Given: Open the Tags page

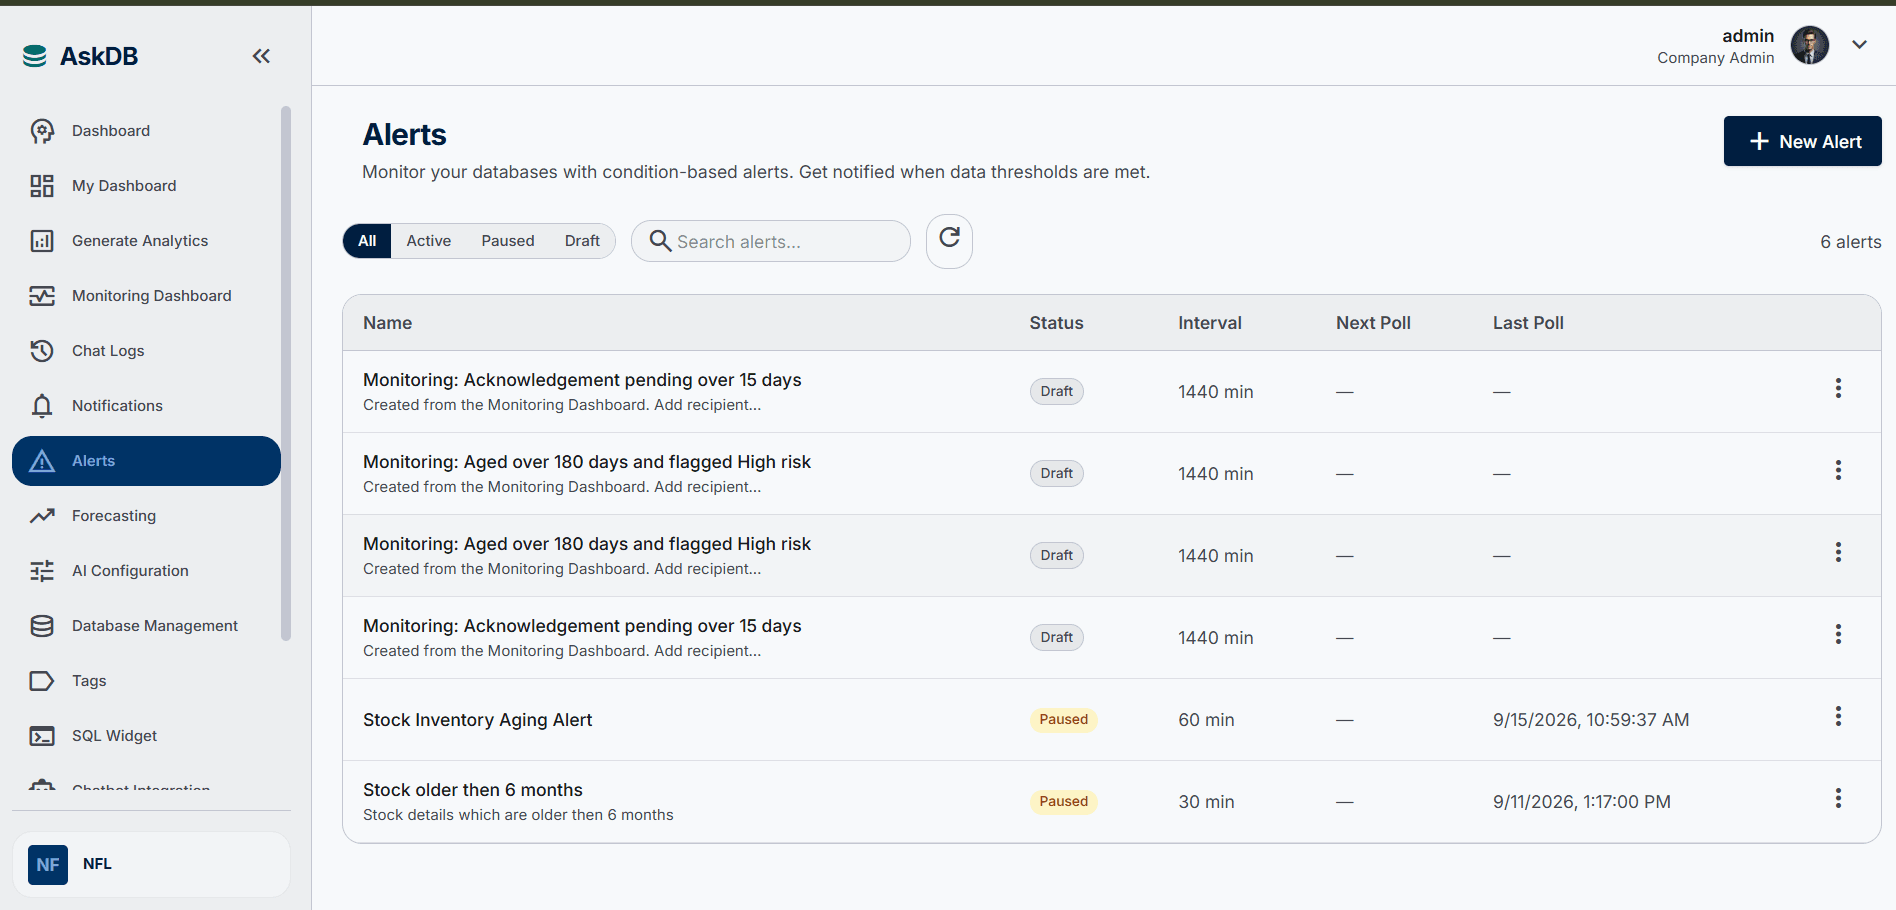Looking at the screenshot, I should 146,681.
